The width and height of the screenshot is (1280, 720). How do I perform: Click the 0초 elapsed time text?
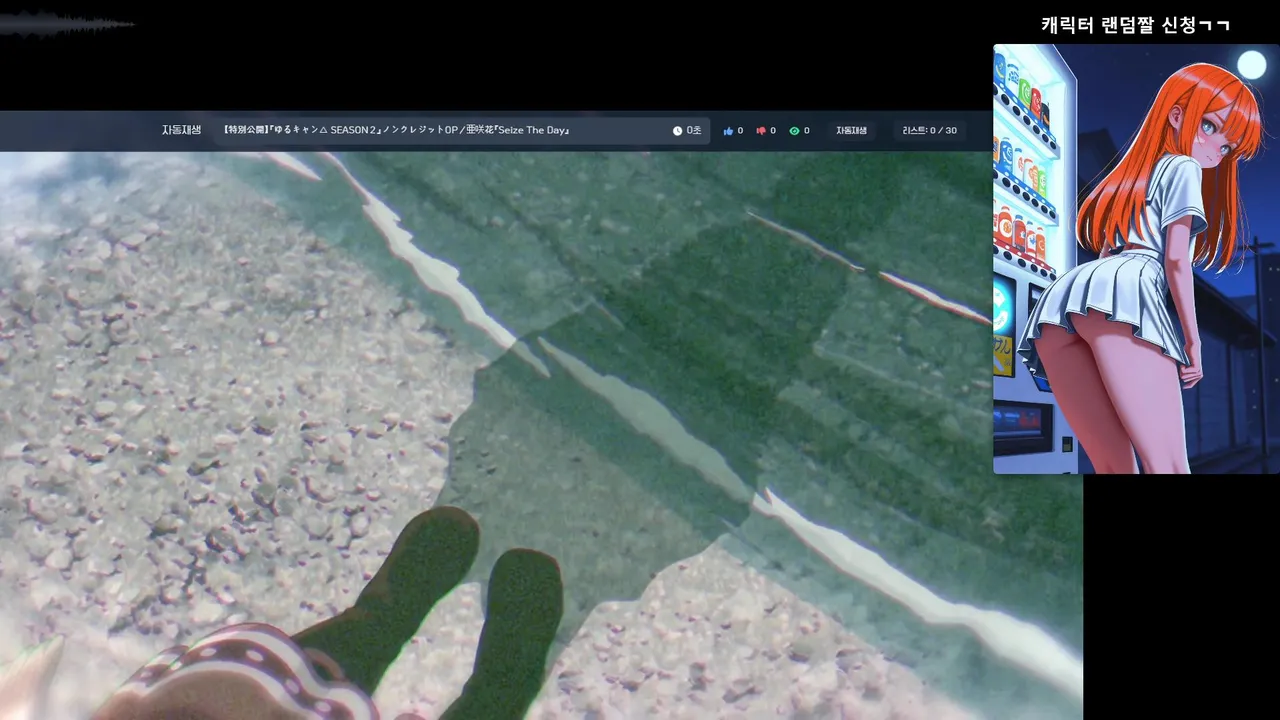click(x=694, y=131)
